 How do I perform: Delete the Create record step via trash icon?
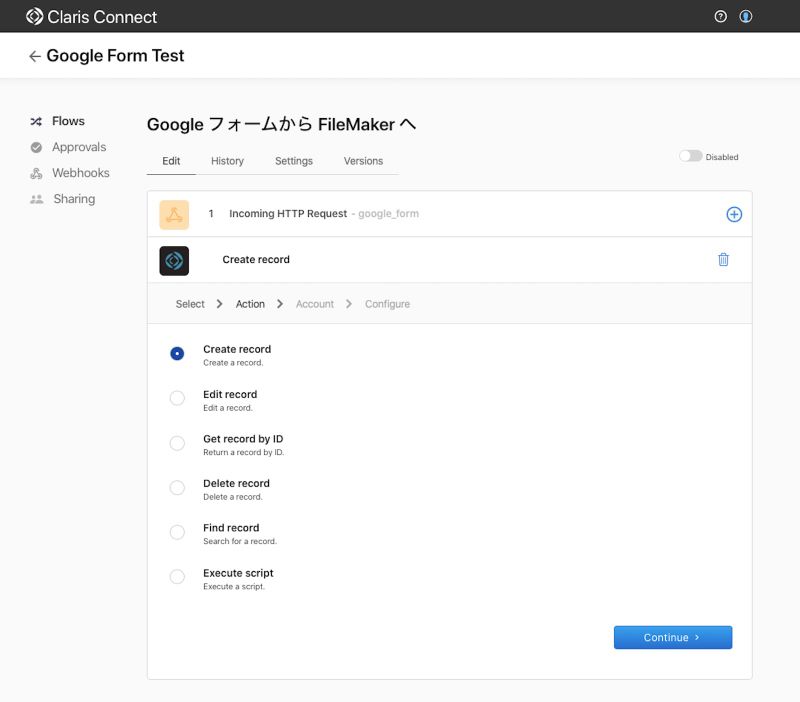coord(723,260)
